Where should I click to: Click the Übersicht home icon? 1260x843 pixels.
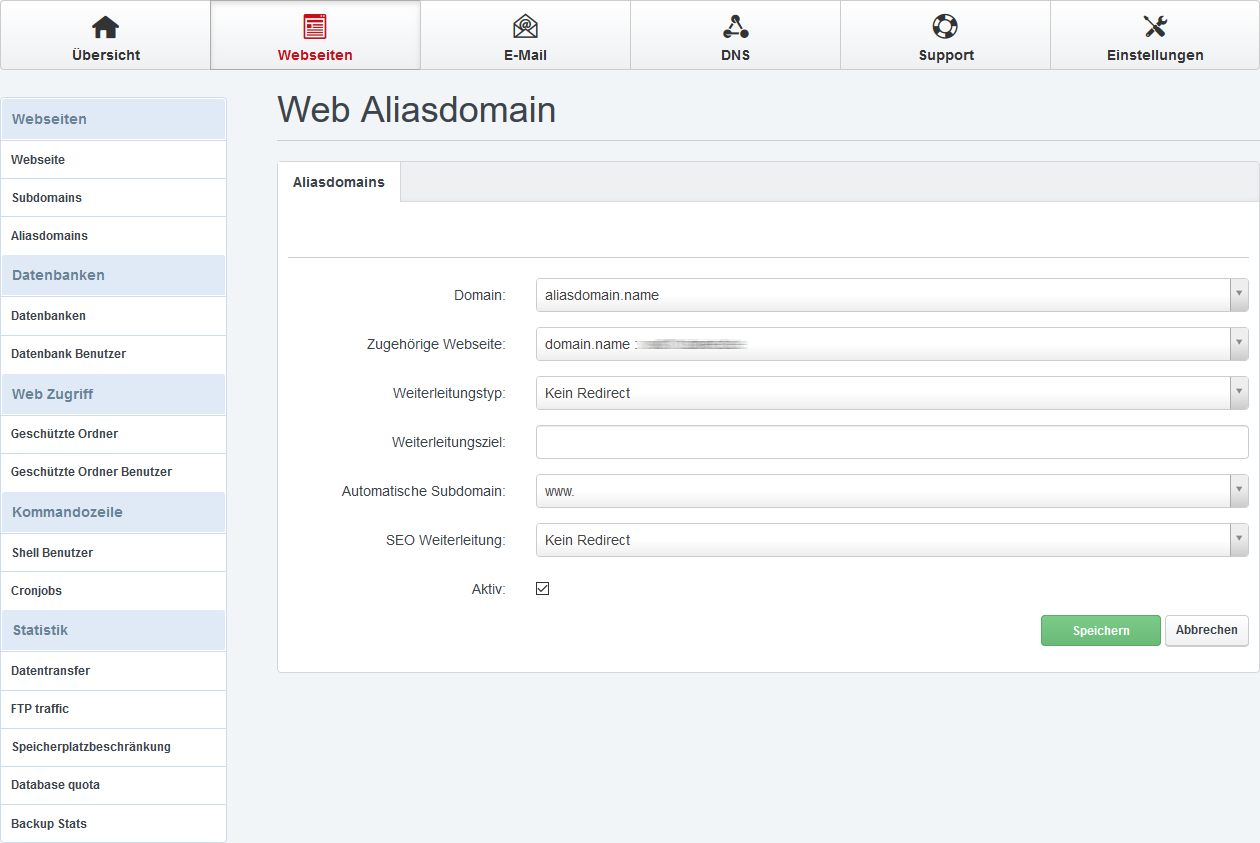105,27
